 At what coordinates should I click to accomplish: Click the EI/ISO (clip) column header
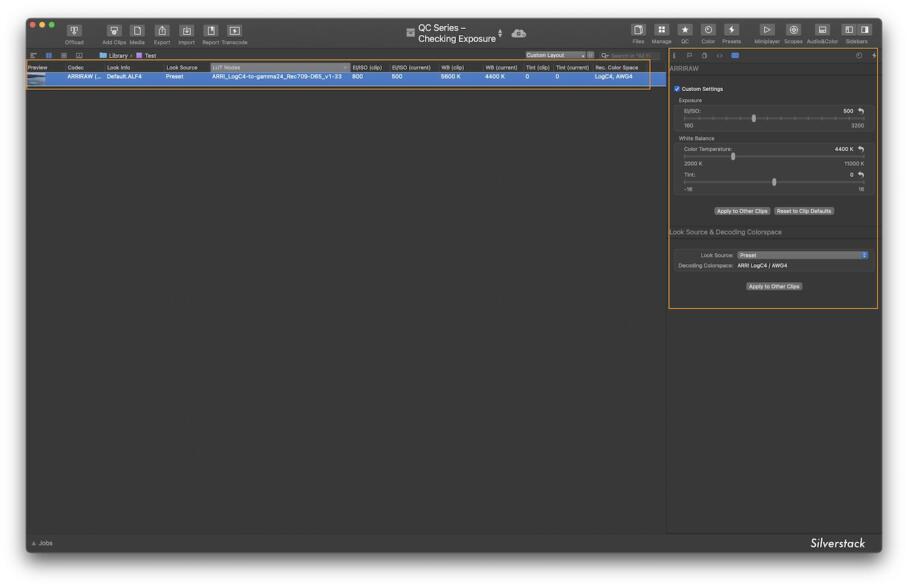pyautogui.click(x=369, y=67)
